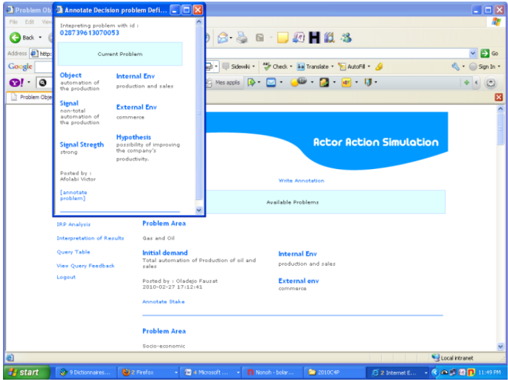Click the Edit page icon beside Print
508x380 pixels.
pyautogui.click(x=260, y=38)
